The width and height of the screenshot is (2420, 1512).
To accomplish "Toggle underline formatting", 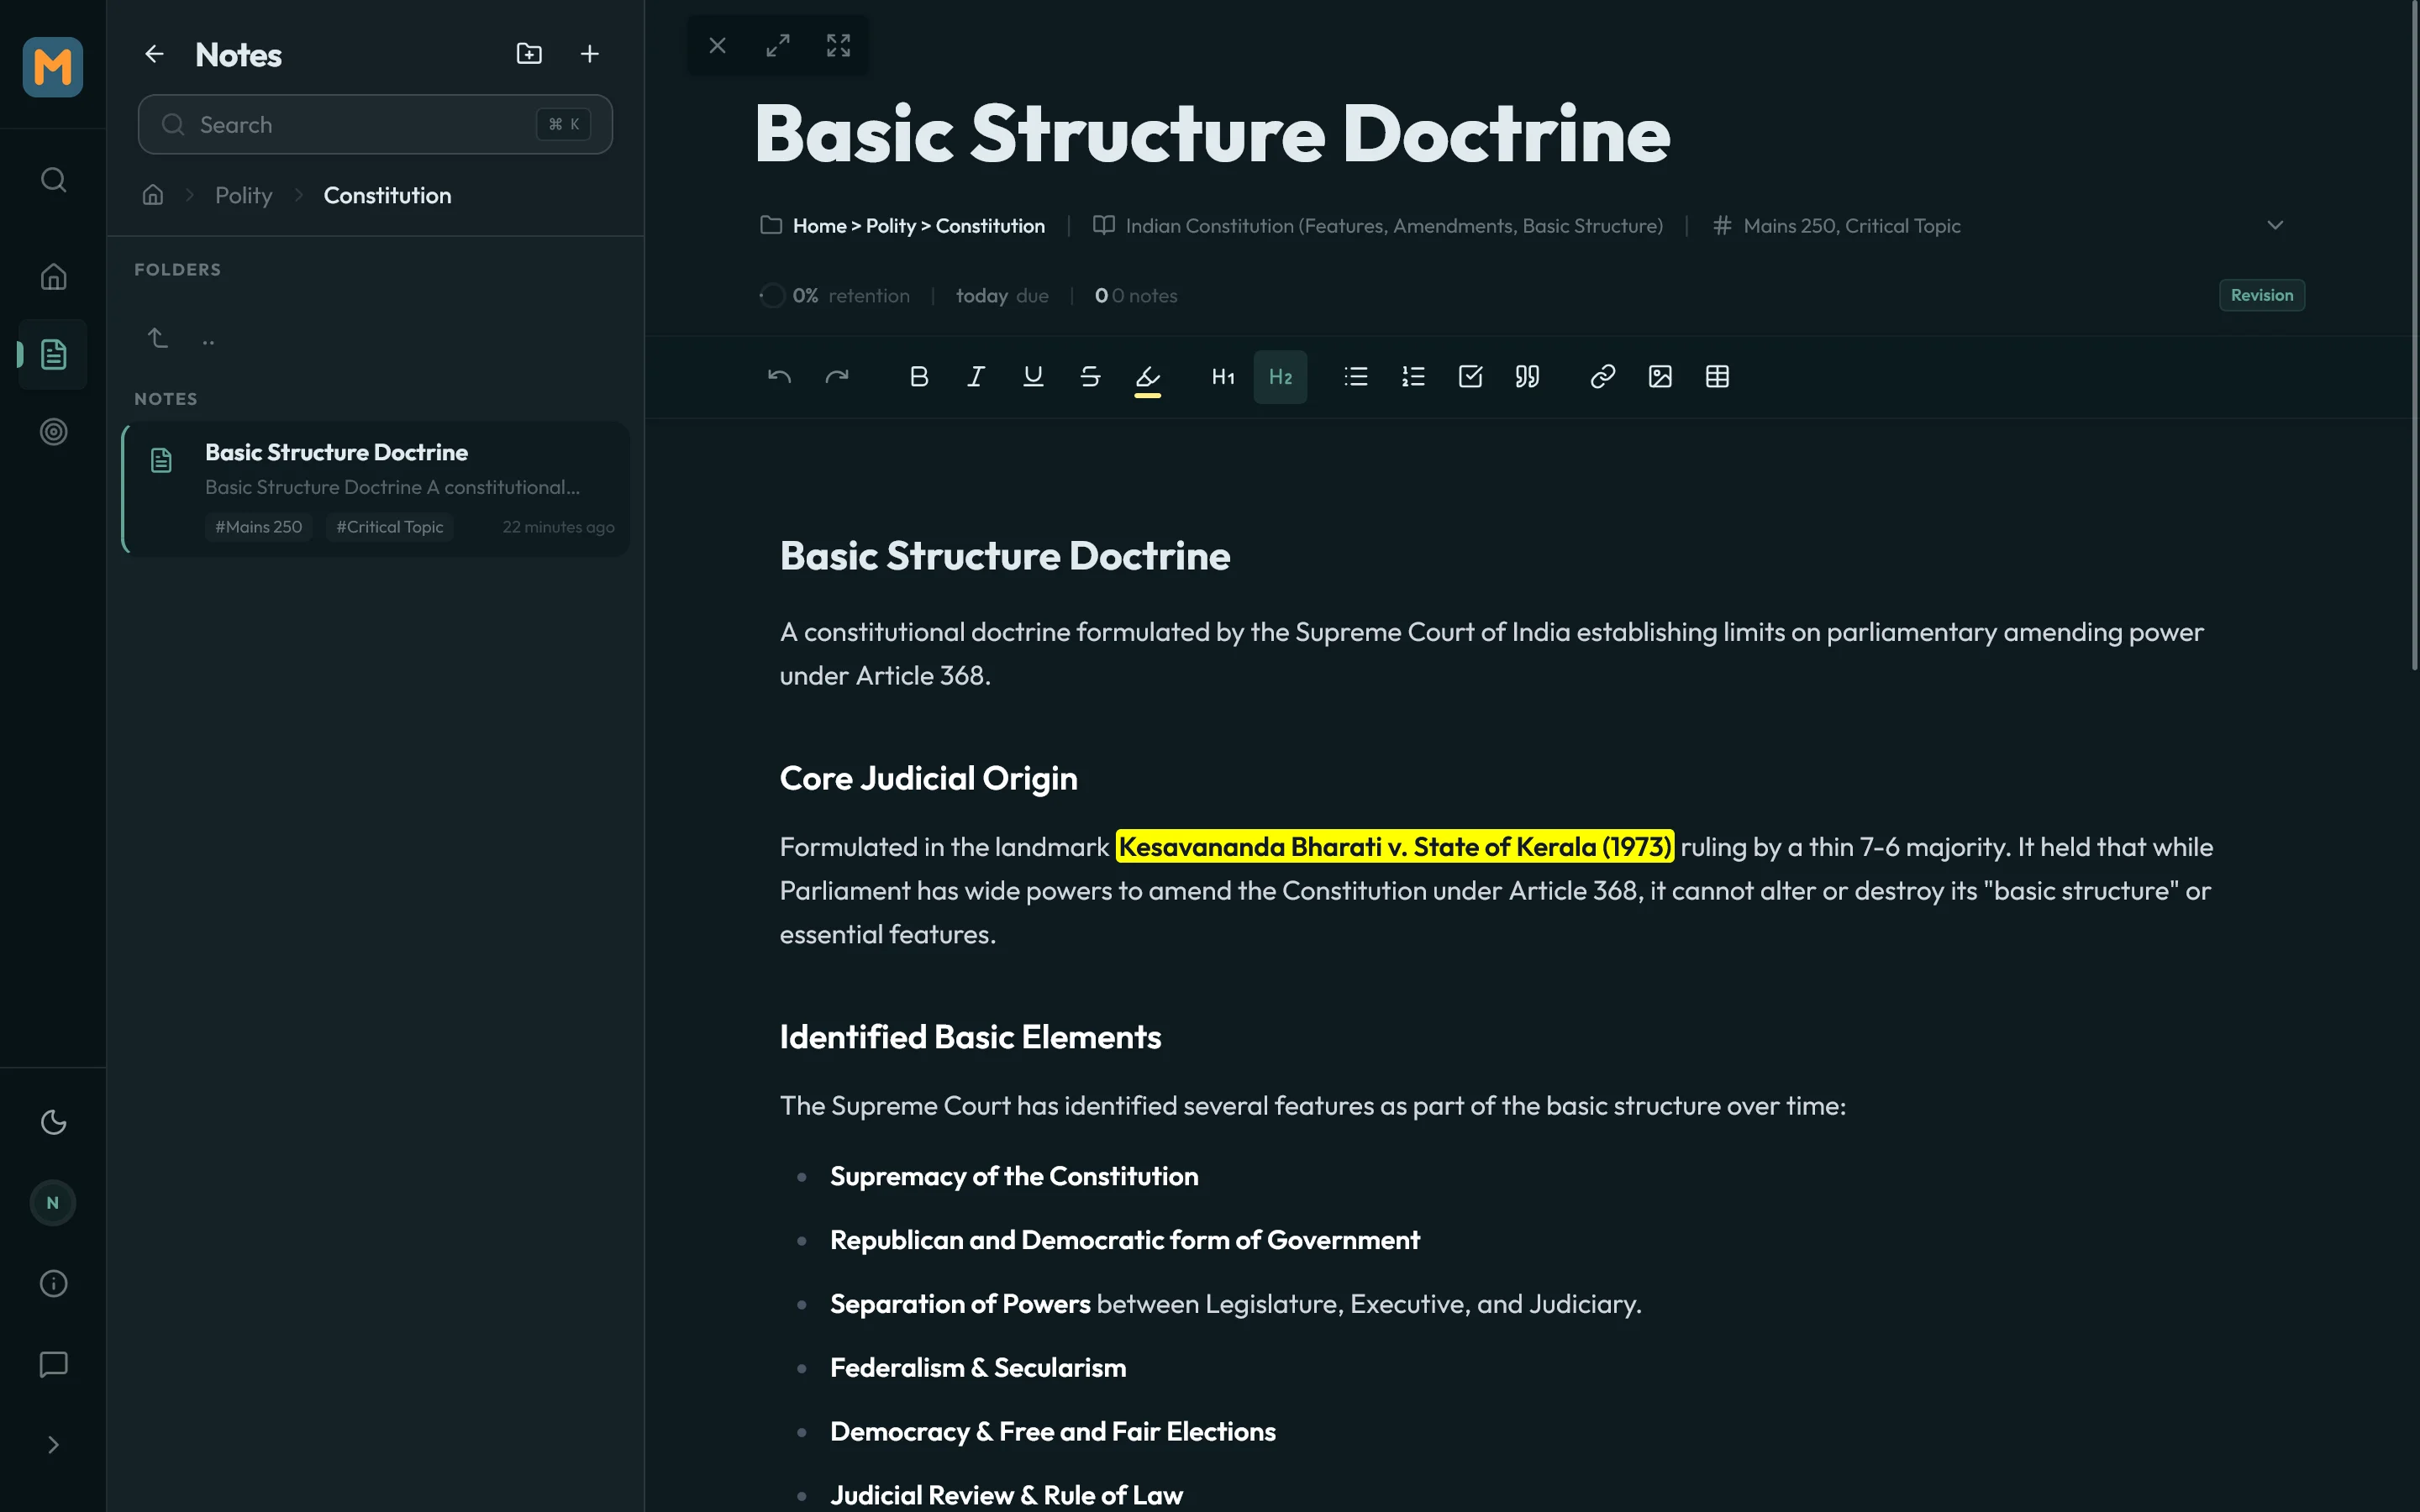I will click(x=1033, y=377).
